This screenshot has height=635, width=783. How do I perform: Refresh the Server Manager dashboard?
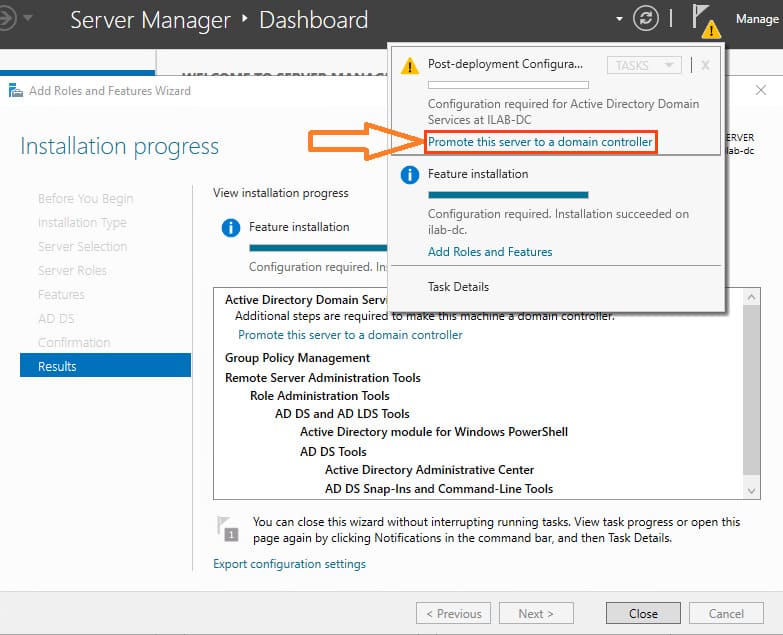[x=648, y=19]
